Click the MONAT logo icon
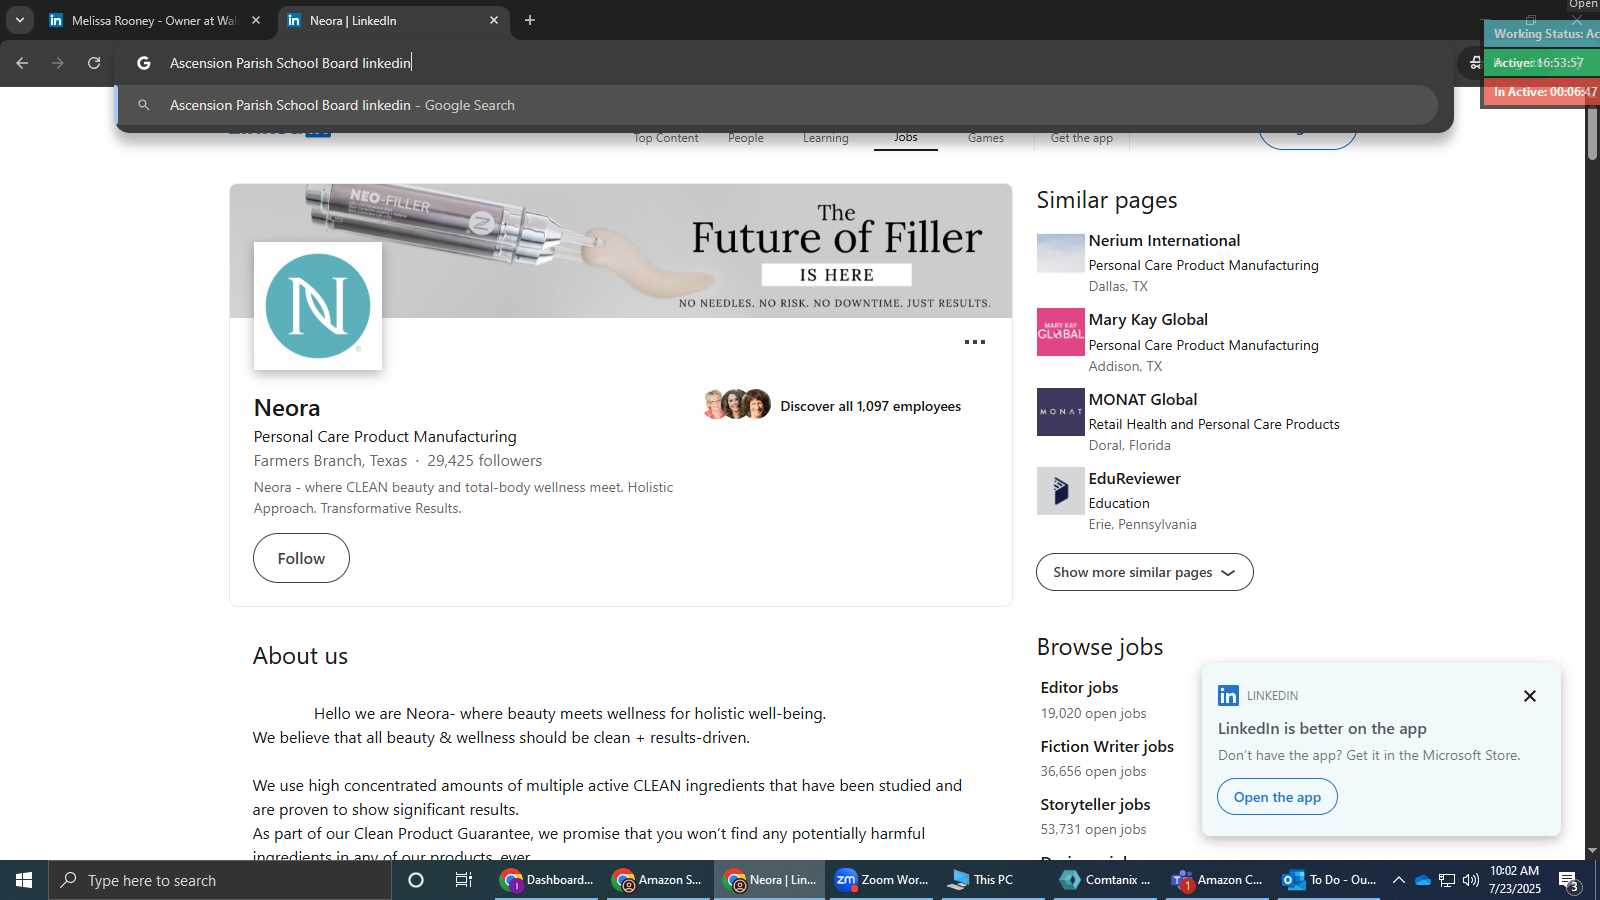The height and width of the screenshot is (900, 1600). coord(1061,412)
